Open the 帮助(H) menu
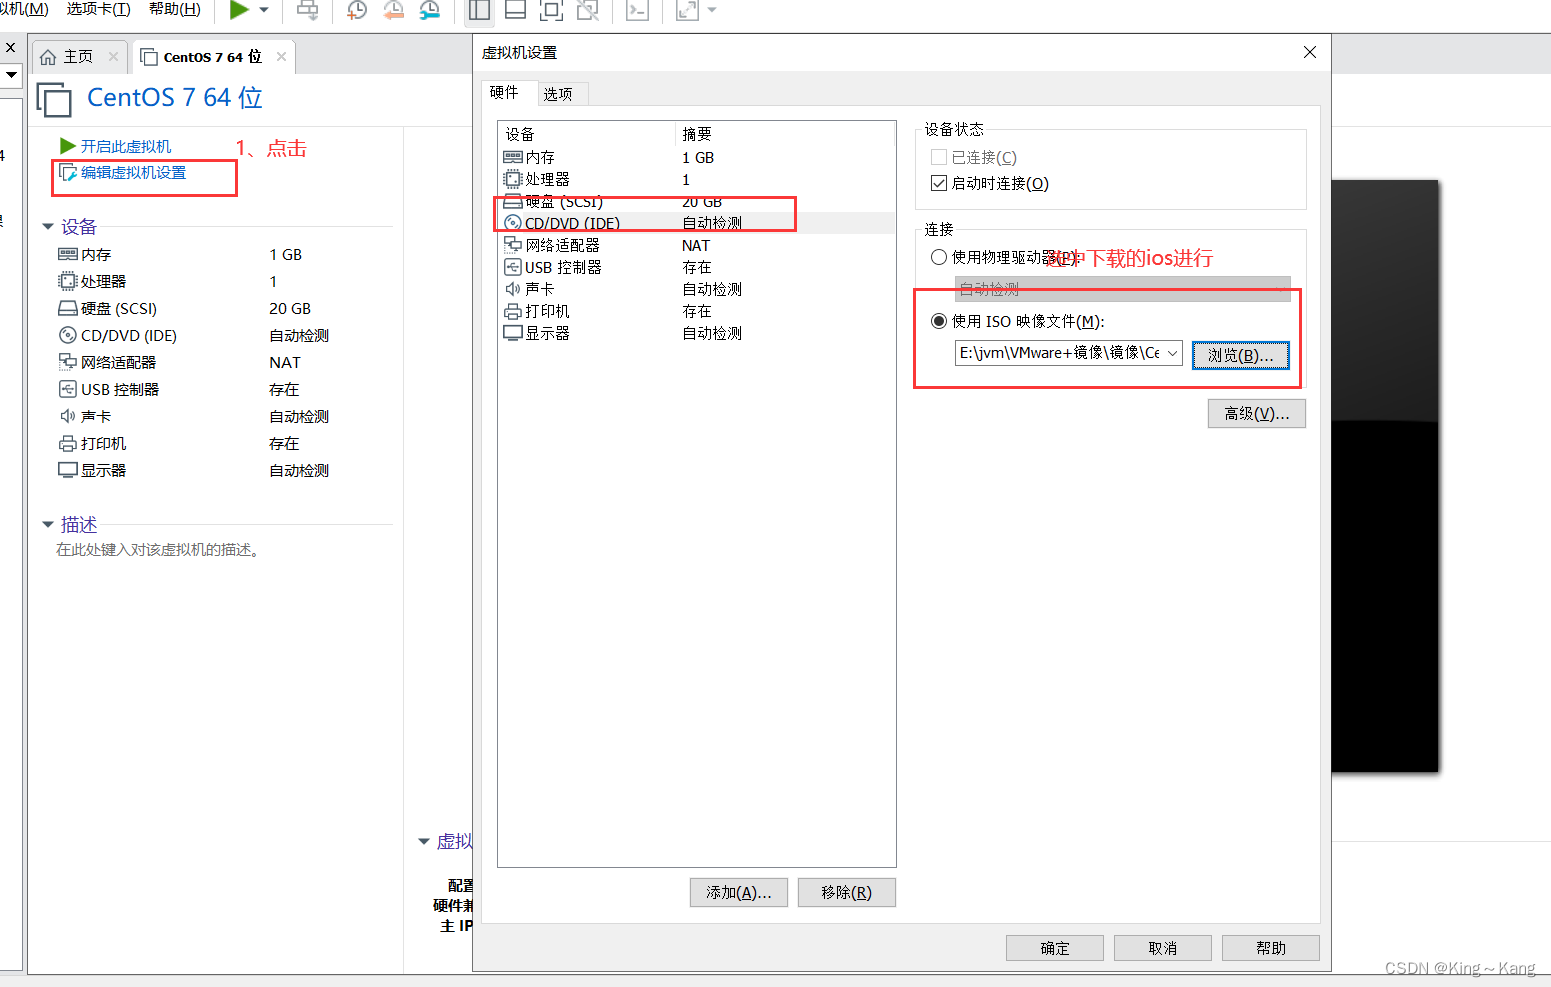This screenshot has height=987, width=1551. point(174,9)
